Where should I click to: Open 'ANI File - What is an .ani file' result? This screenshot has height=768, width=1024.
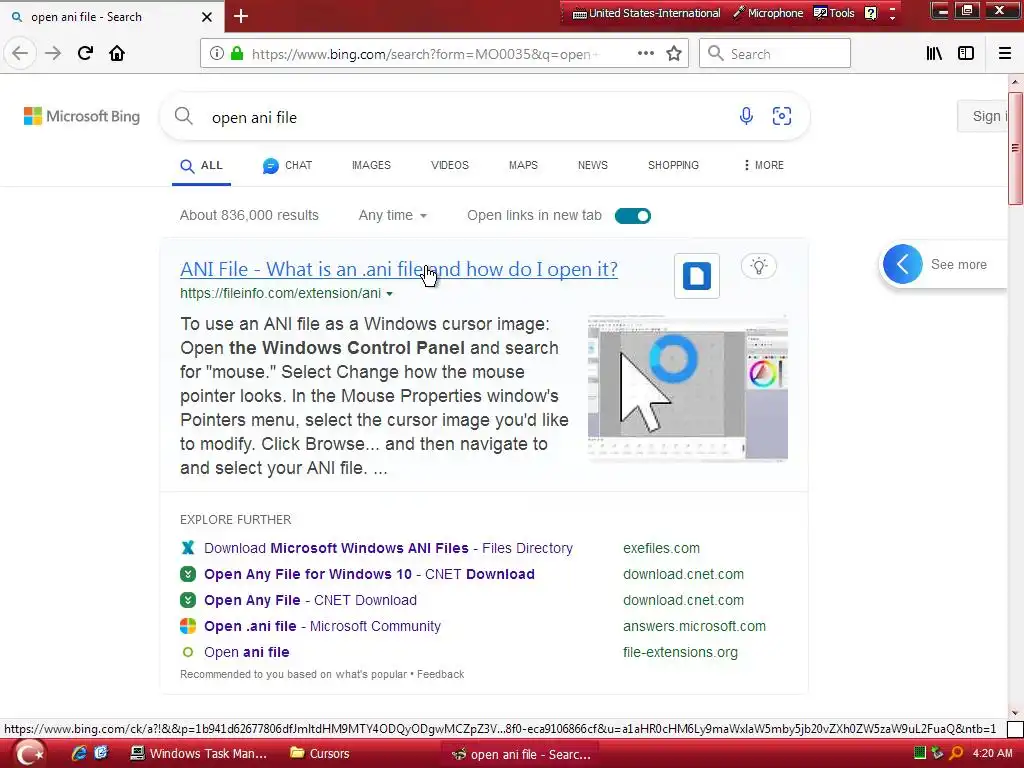[x=398, y=269]
